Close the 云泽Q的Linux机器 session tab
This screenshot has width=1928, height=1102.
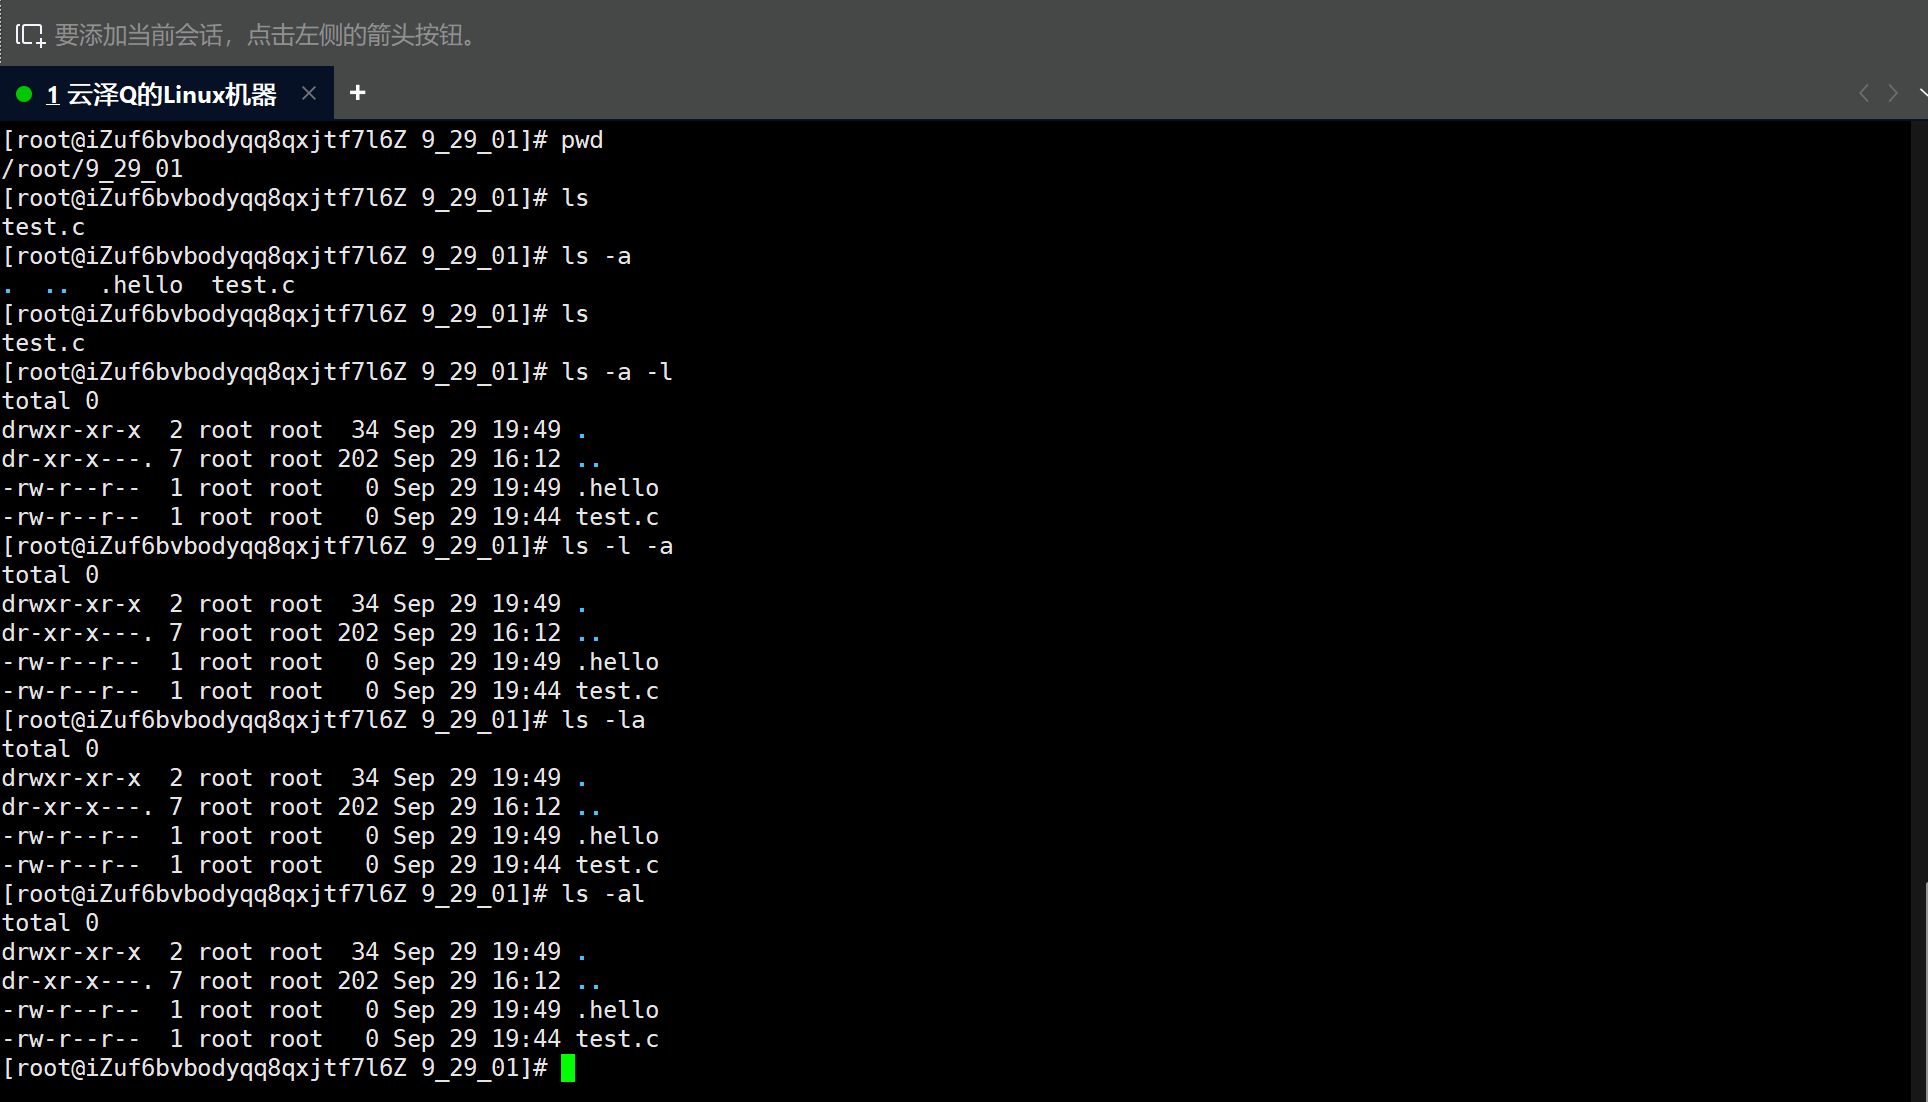pyautogui.click(x=309, y=93)
